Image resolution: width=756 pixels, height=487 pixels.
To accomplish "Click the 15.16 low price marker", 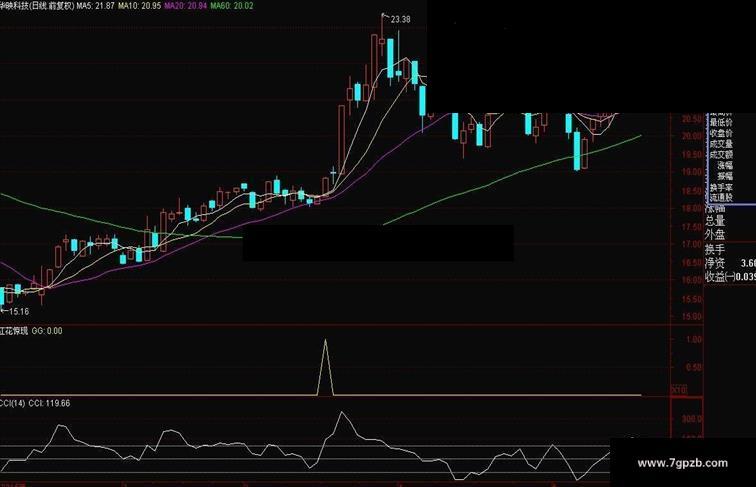I will coord(19,311).
